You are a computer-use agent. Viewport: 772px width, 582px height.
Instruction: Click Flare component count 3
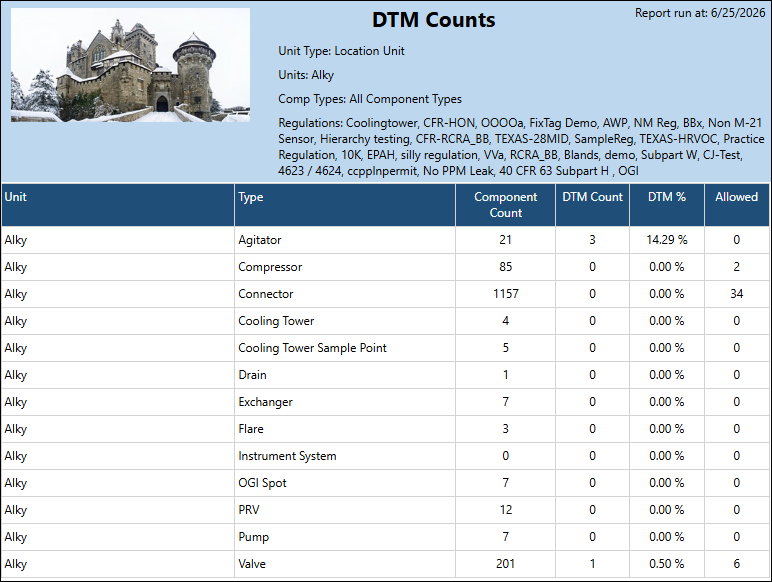pos(506,429)
